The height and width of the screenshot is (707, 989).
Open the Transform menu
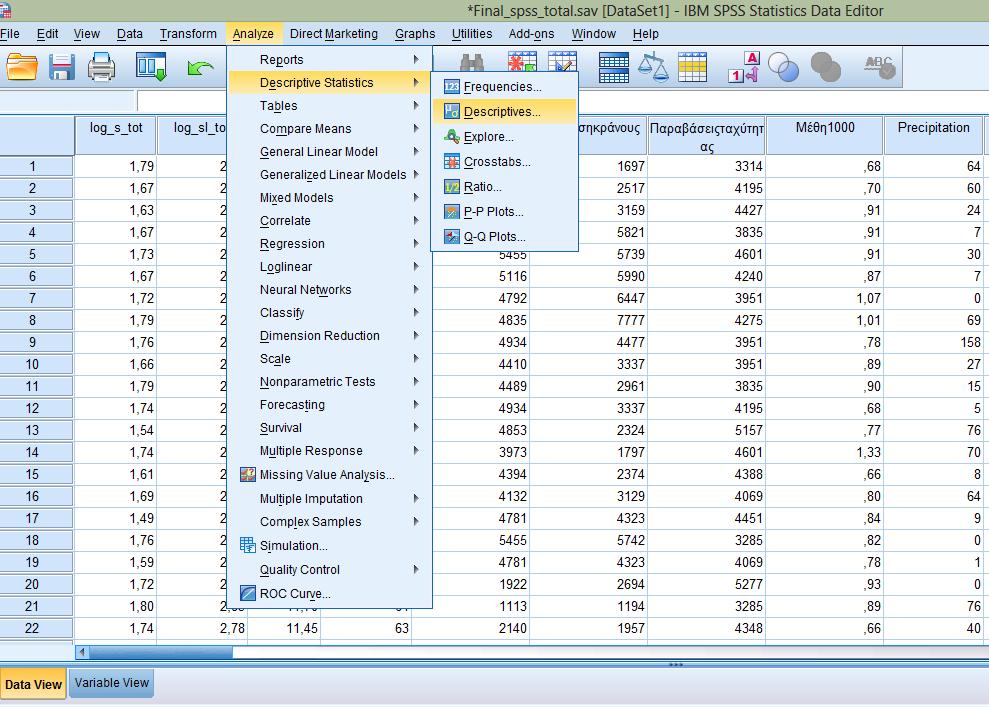(188, 33)
